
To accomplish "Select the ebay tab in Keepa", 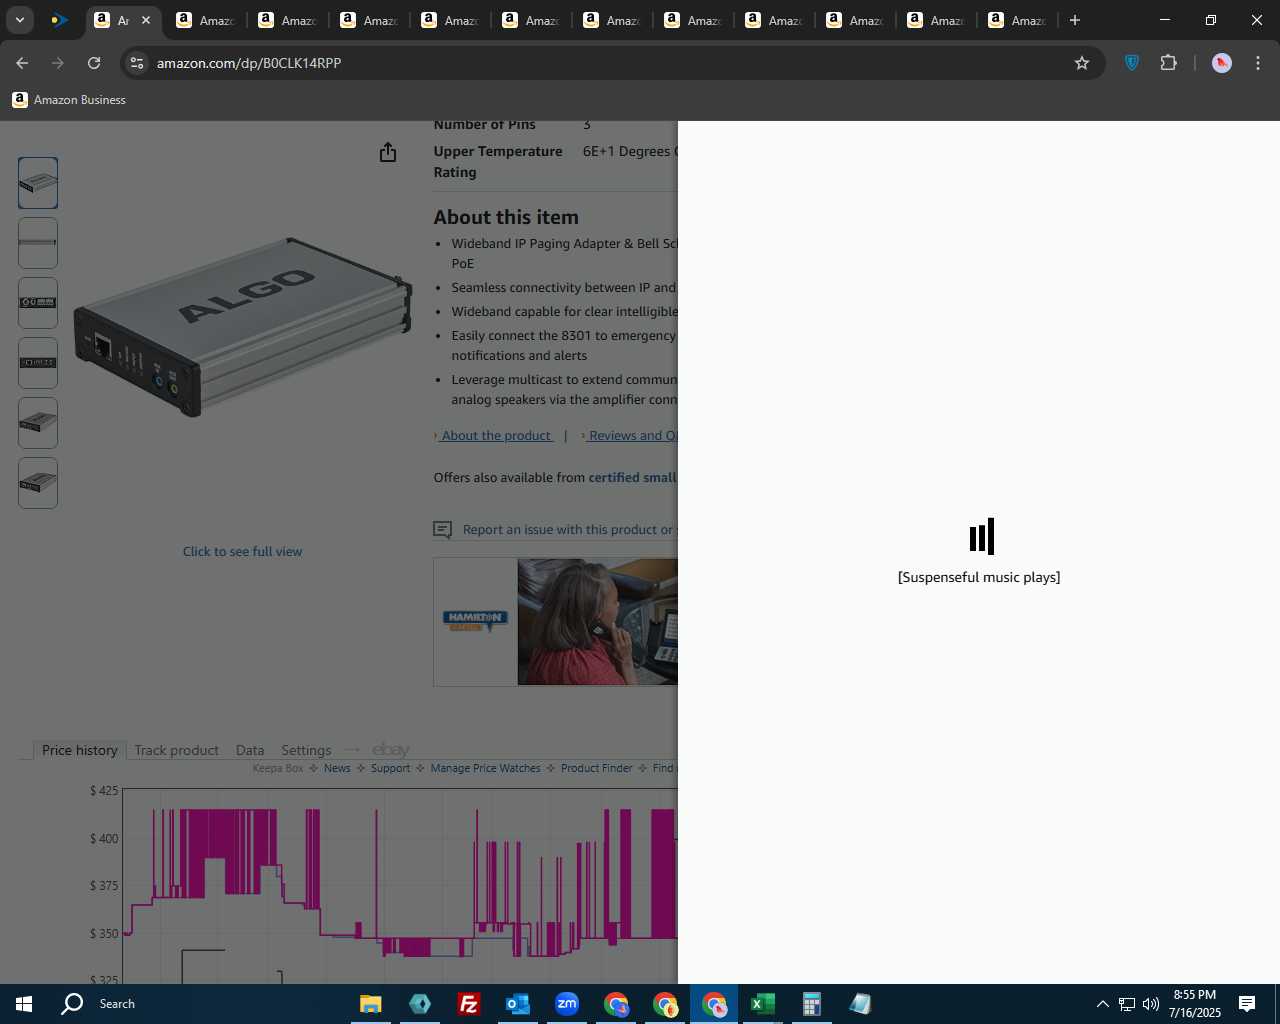I will tap(391, 750).
